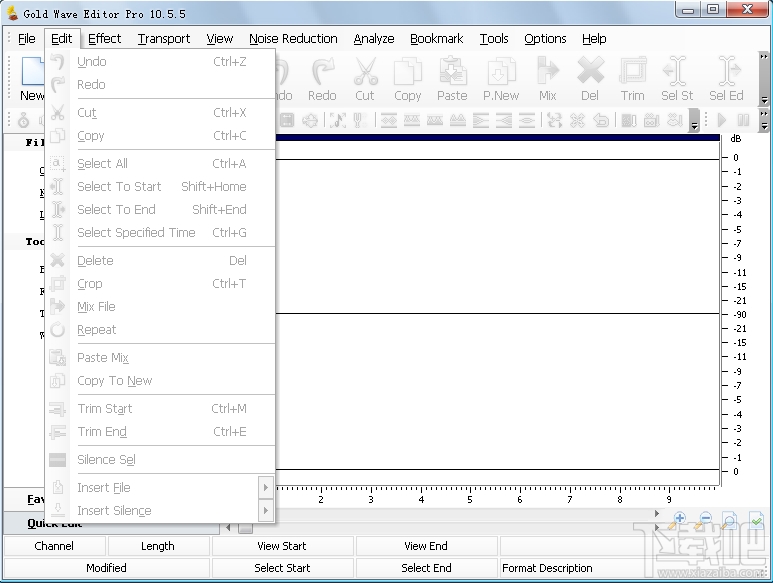
Task: Open the Tools menu
Action: [x=494, y=38]
